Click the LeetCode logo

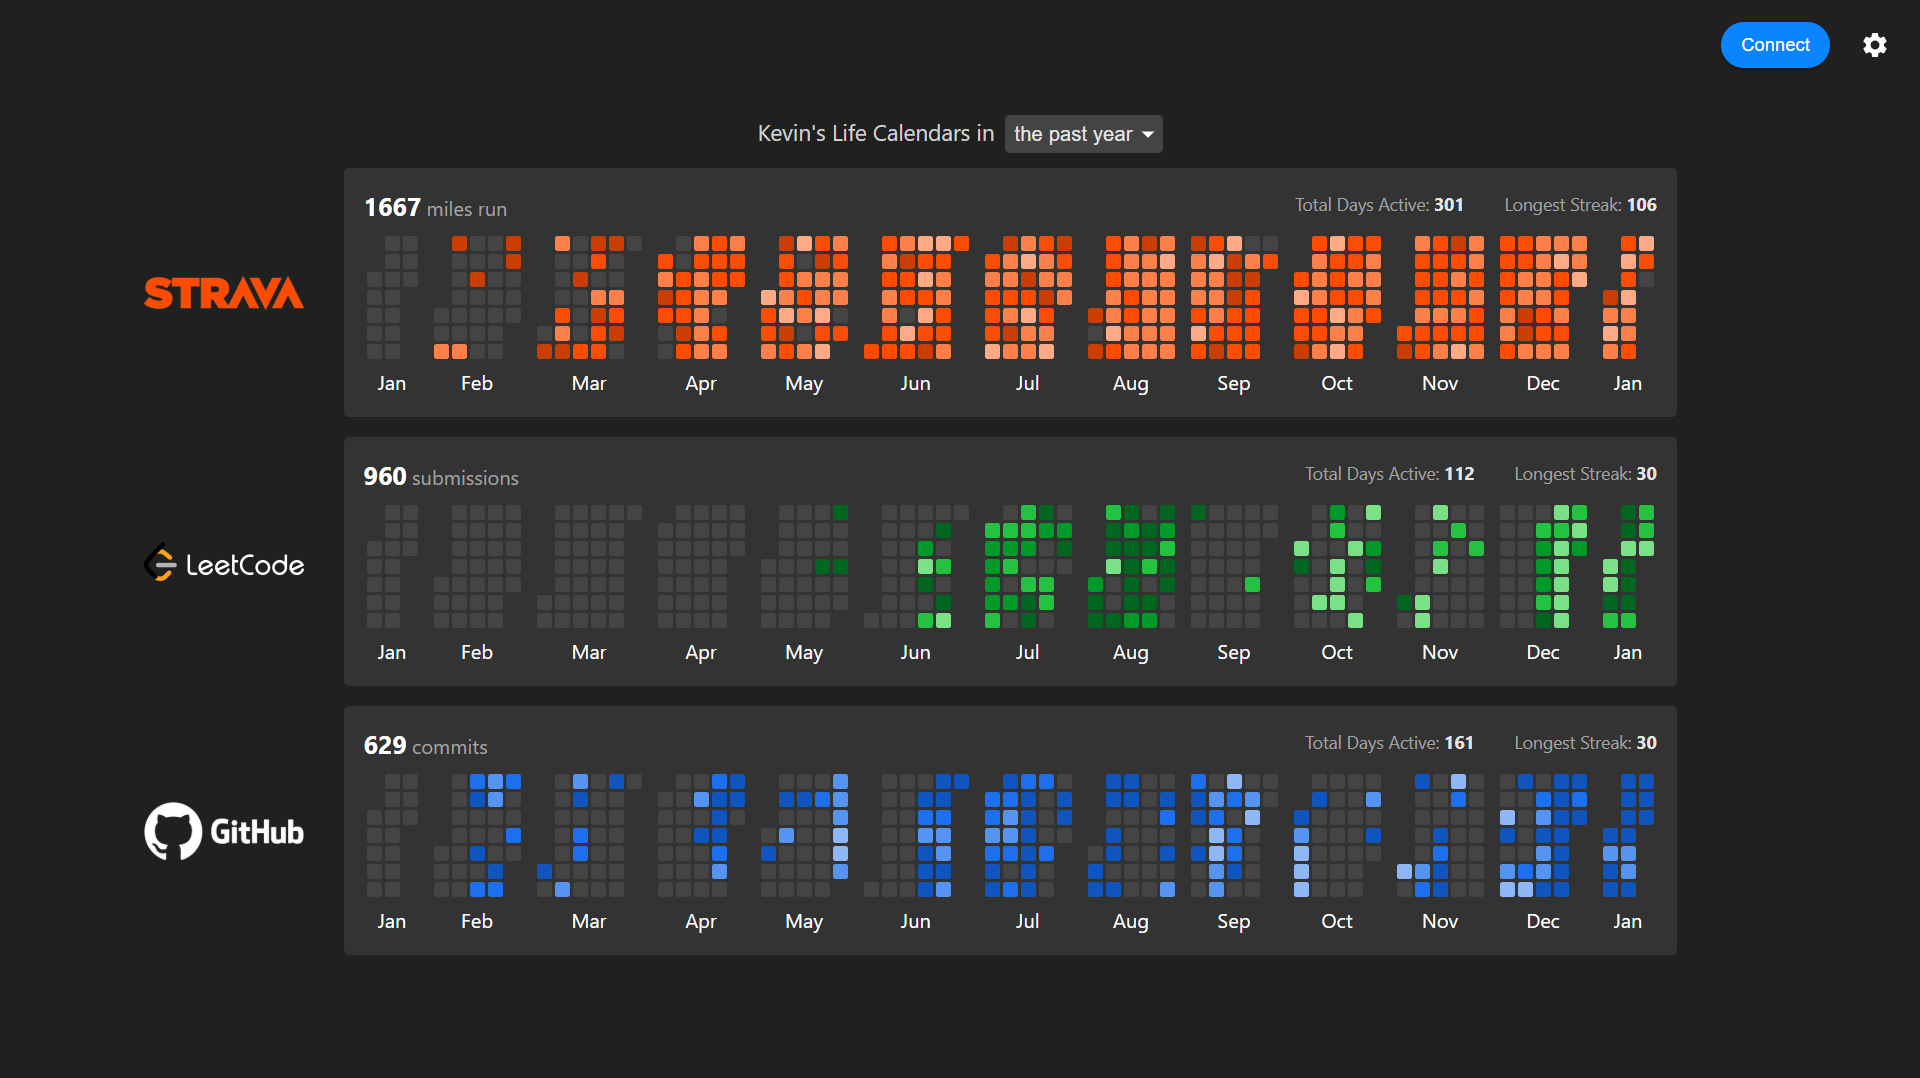click(x=224, y=563)
